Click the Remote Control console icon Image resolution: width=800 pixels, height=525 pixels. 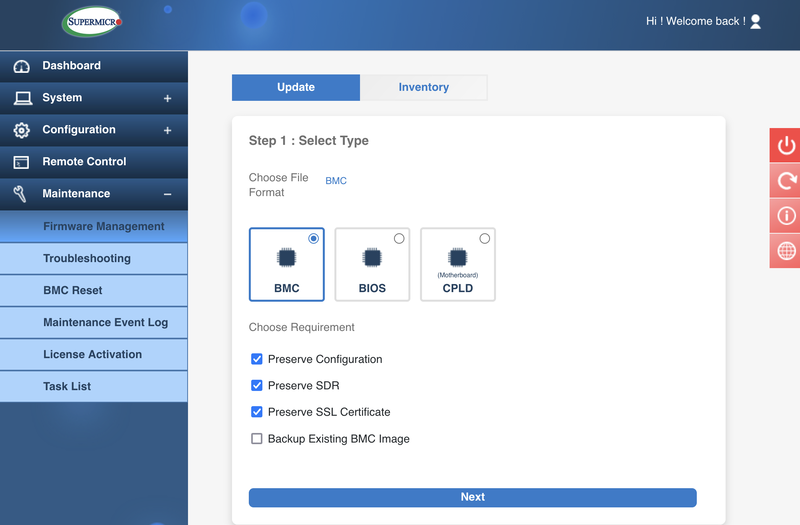(21, 162)
